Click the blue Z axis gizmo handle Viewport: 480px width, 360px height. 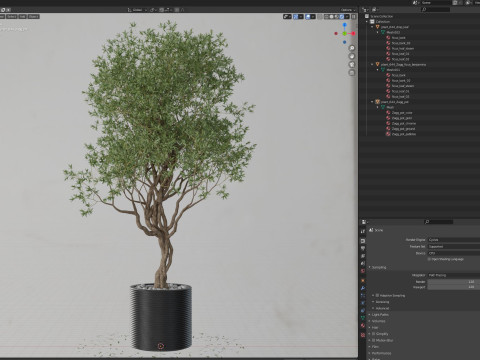[345, 25]
